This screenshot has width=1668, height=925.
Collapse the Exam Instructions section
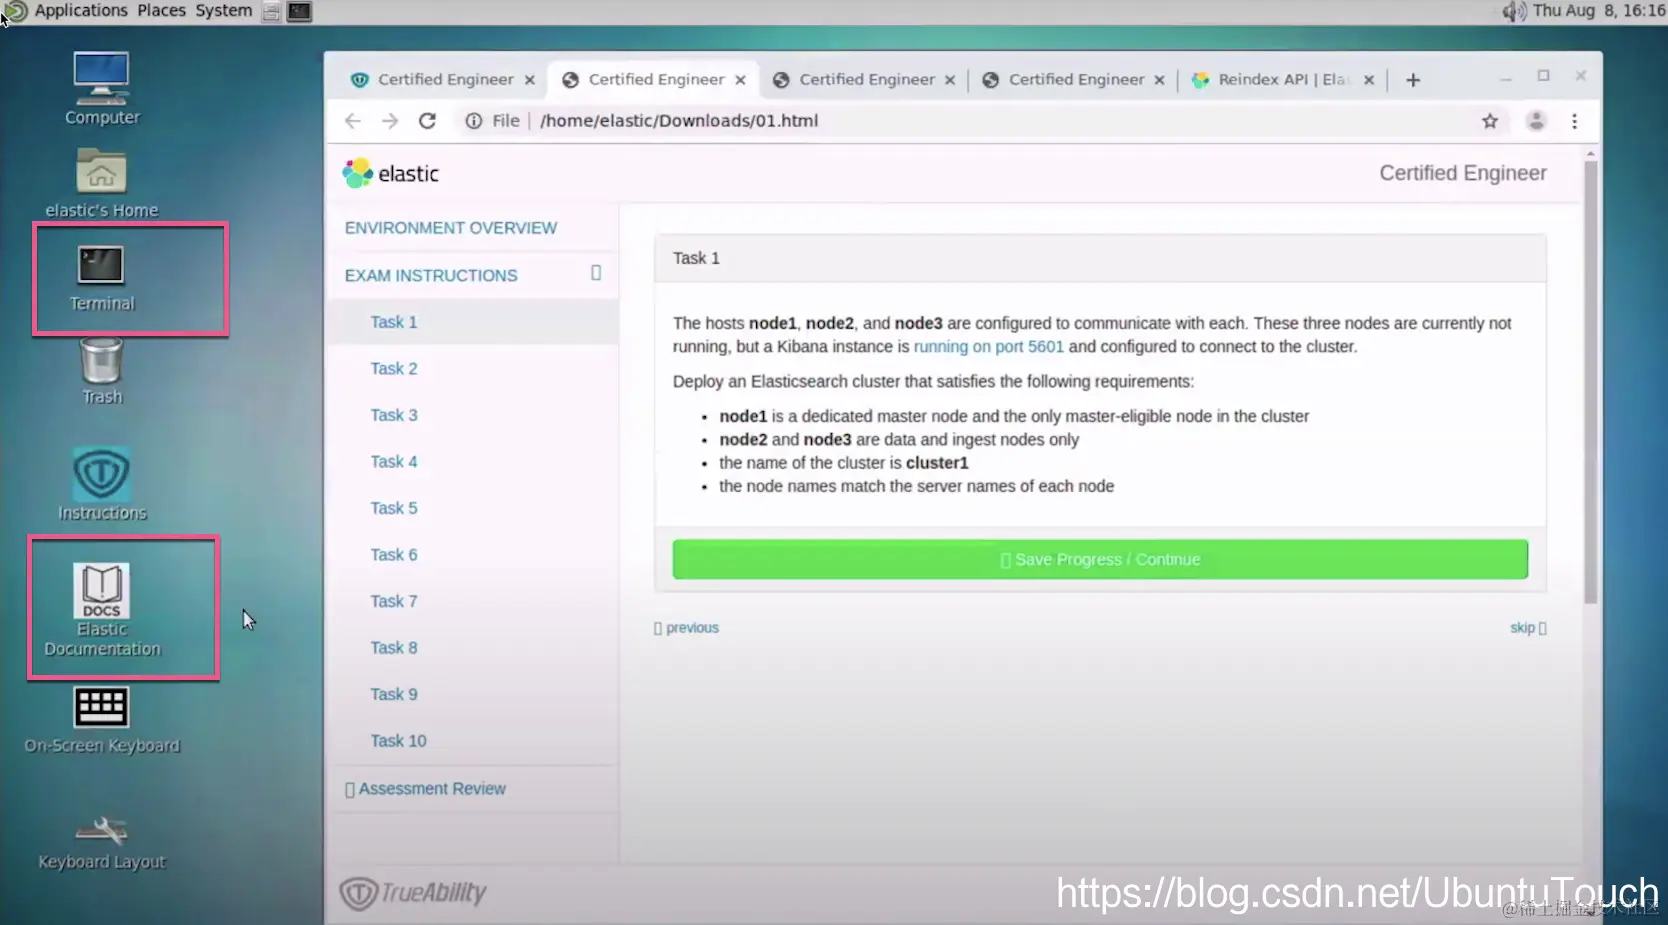[596, 273]
